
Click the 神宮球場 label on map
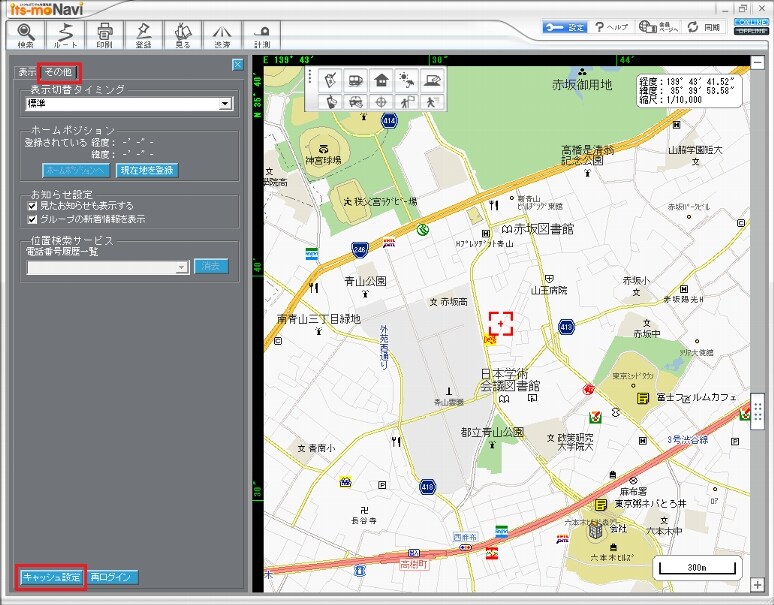pos(323,160)
